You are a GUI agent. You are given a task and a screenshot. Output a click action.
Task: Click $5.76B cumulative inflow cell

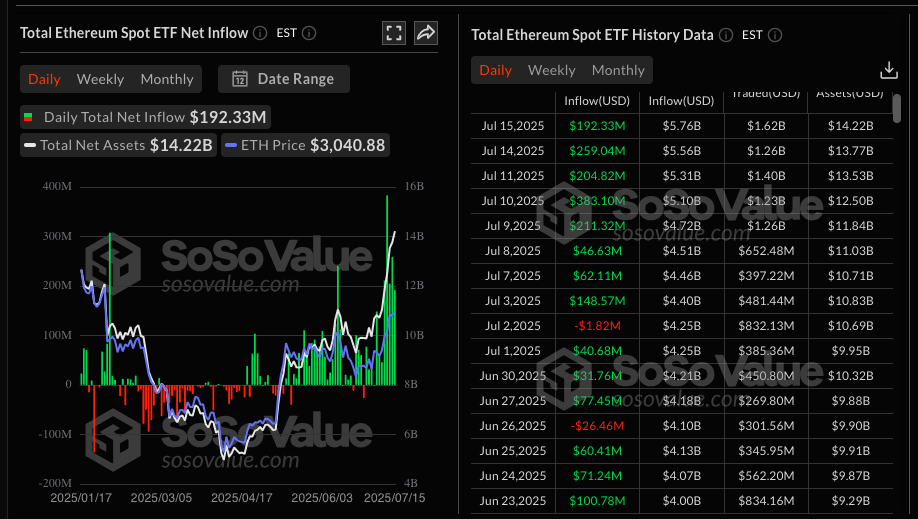(681, 126)
